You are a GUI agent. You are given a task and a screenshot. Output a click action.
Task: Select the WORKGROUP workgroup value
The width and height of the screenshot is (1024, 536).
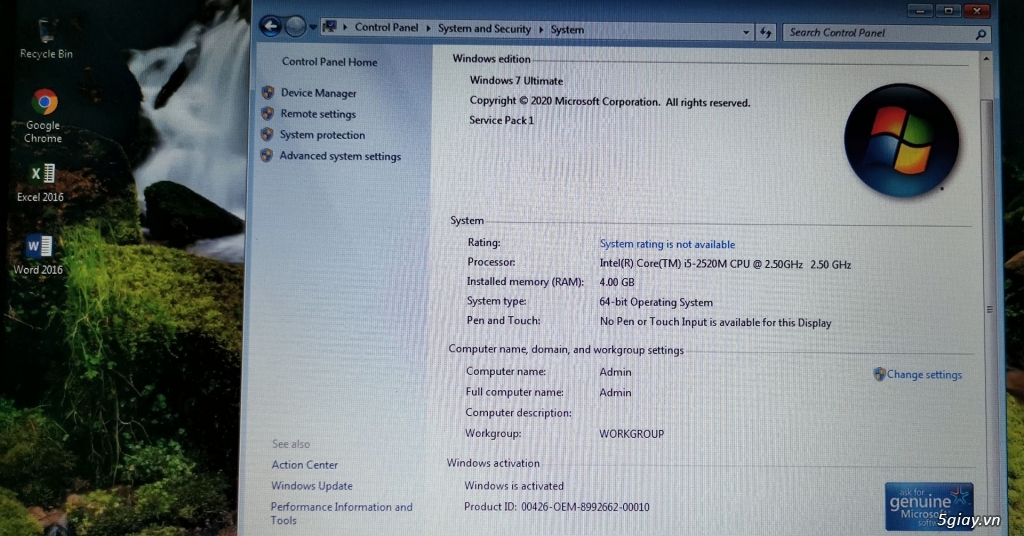[x=632, y=434]
